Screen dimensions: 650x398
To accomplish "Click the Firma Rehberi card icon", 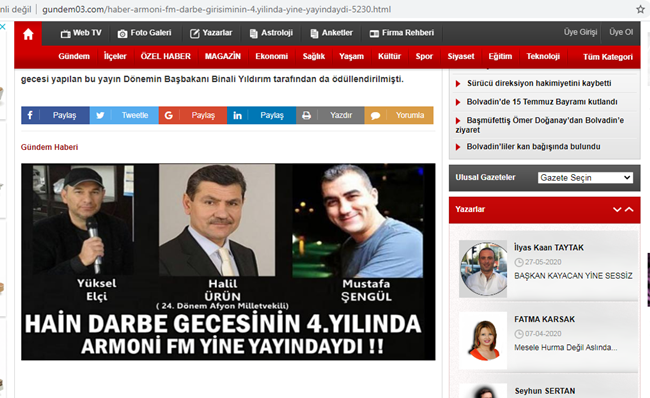I will coord(374,34).
